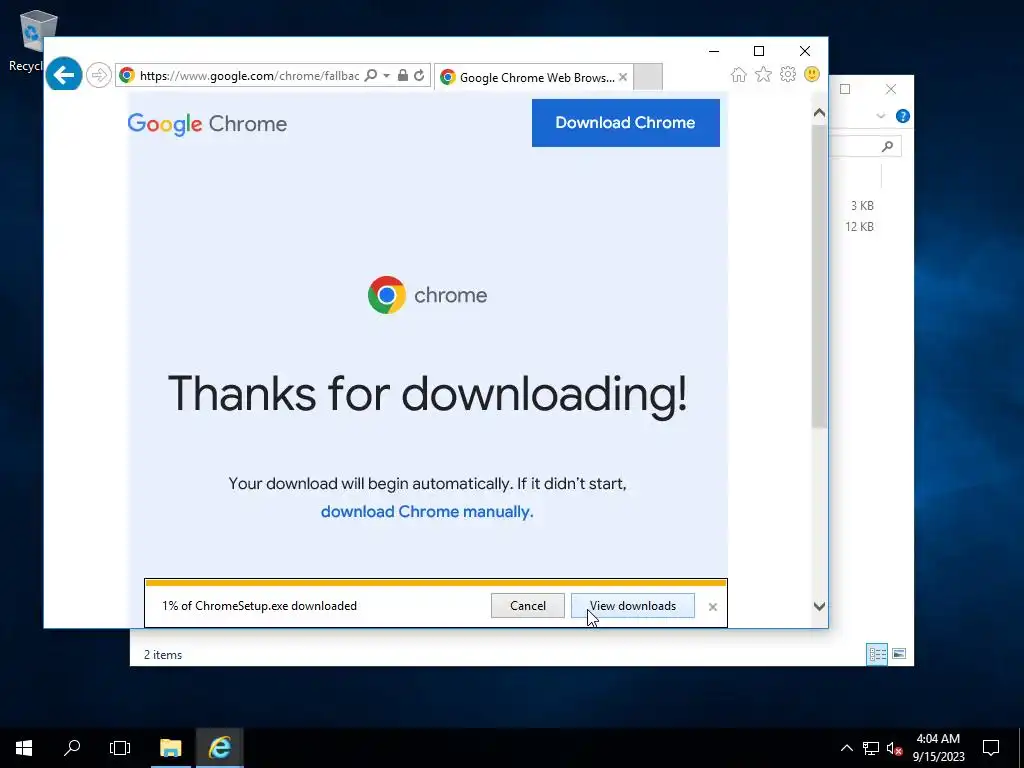Click the search magnifier in the address bar

[x=370, y=76]
